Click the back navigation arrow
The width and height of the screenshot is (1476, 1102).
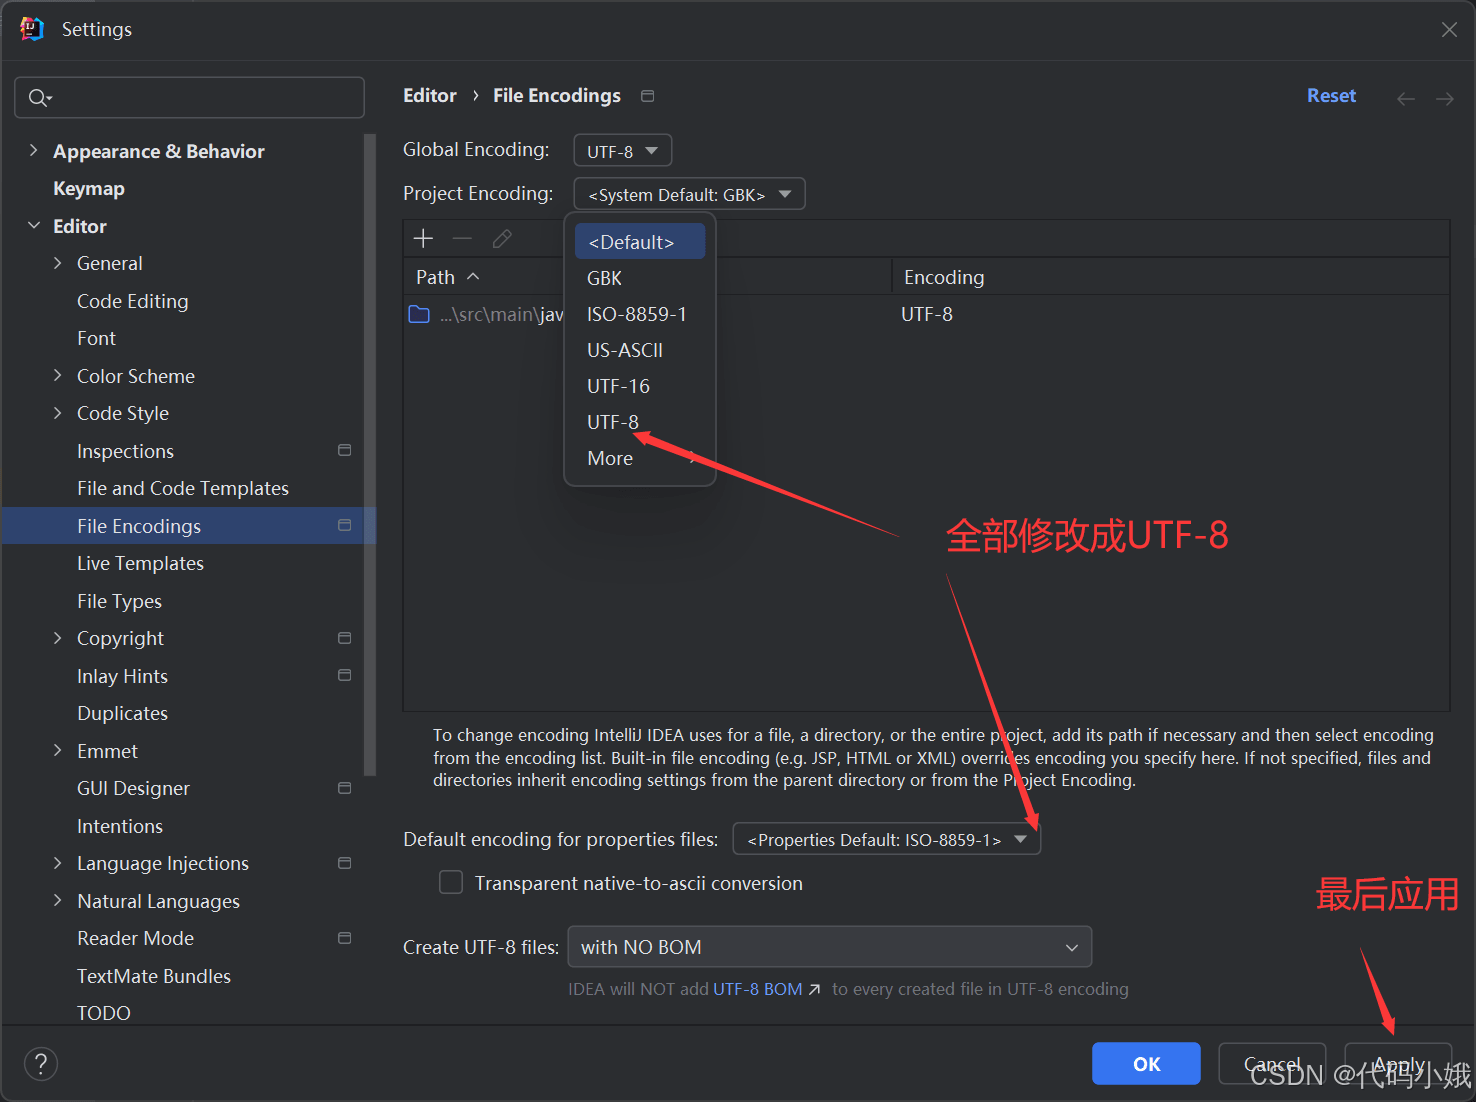click(x=1406, y=98)
